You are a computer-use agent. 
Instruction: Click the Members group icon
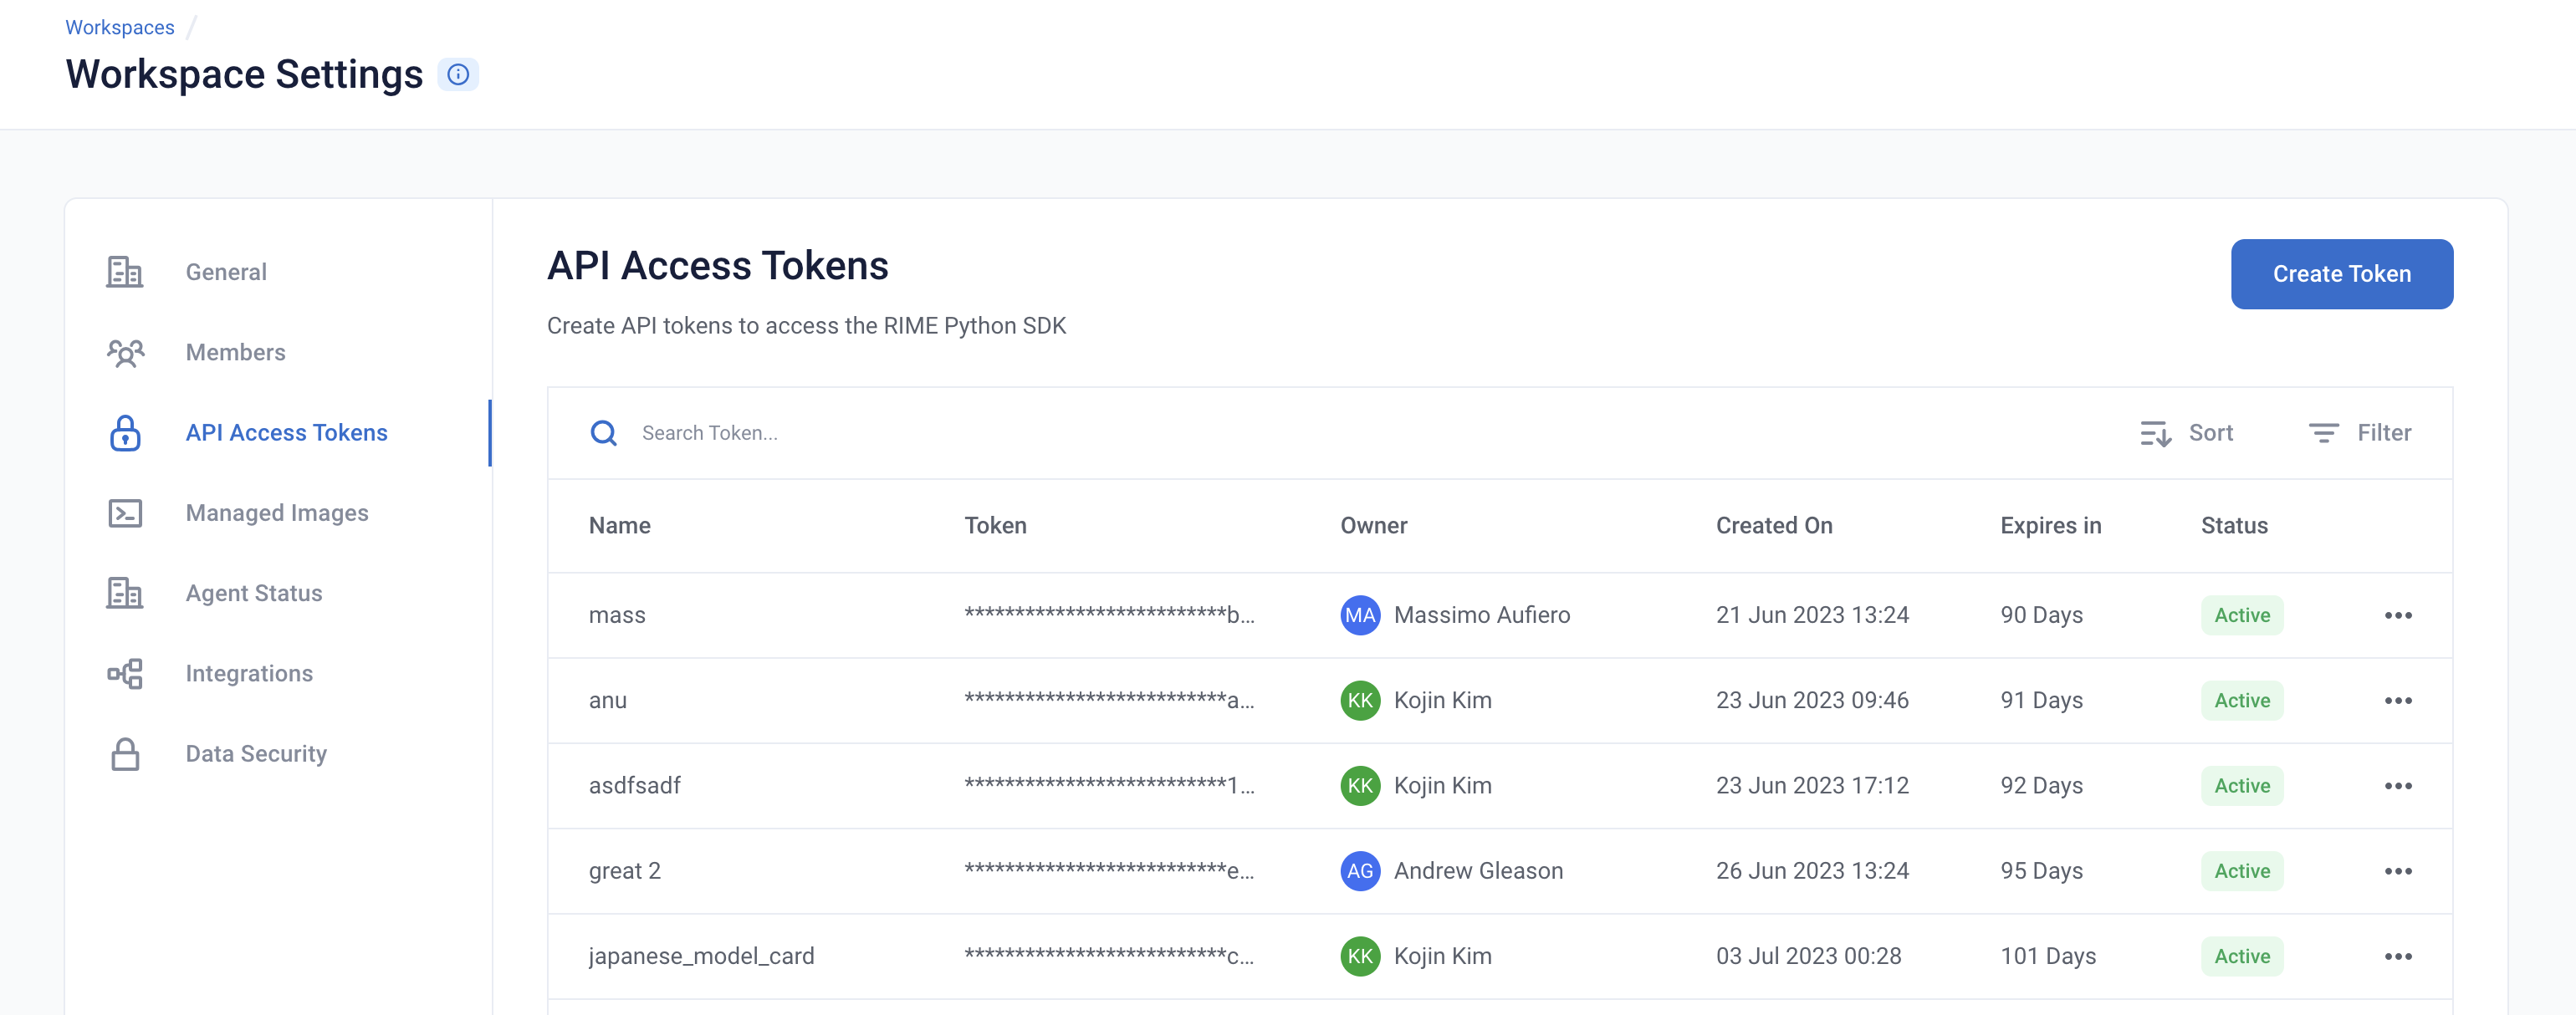click(x=126, y=349)
